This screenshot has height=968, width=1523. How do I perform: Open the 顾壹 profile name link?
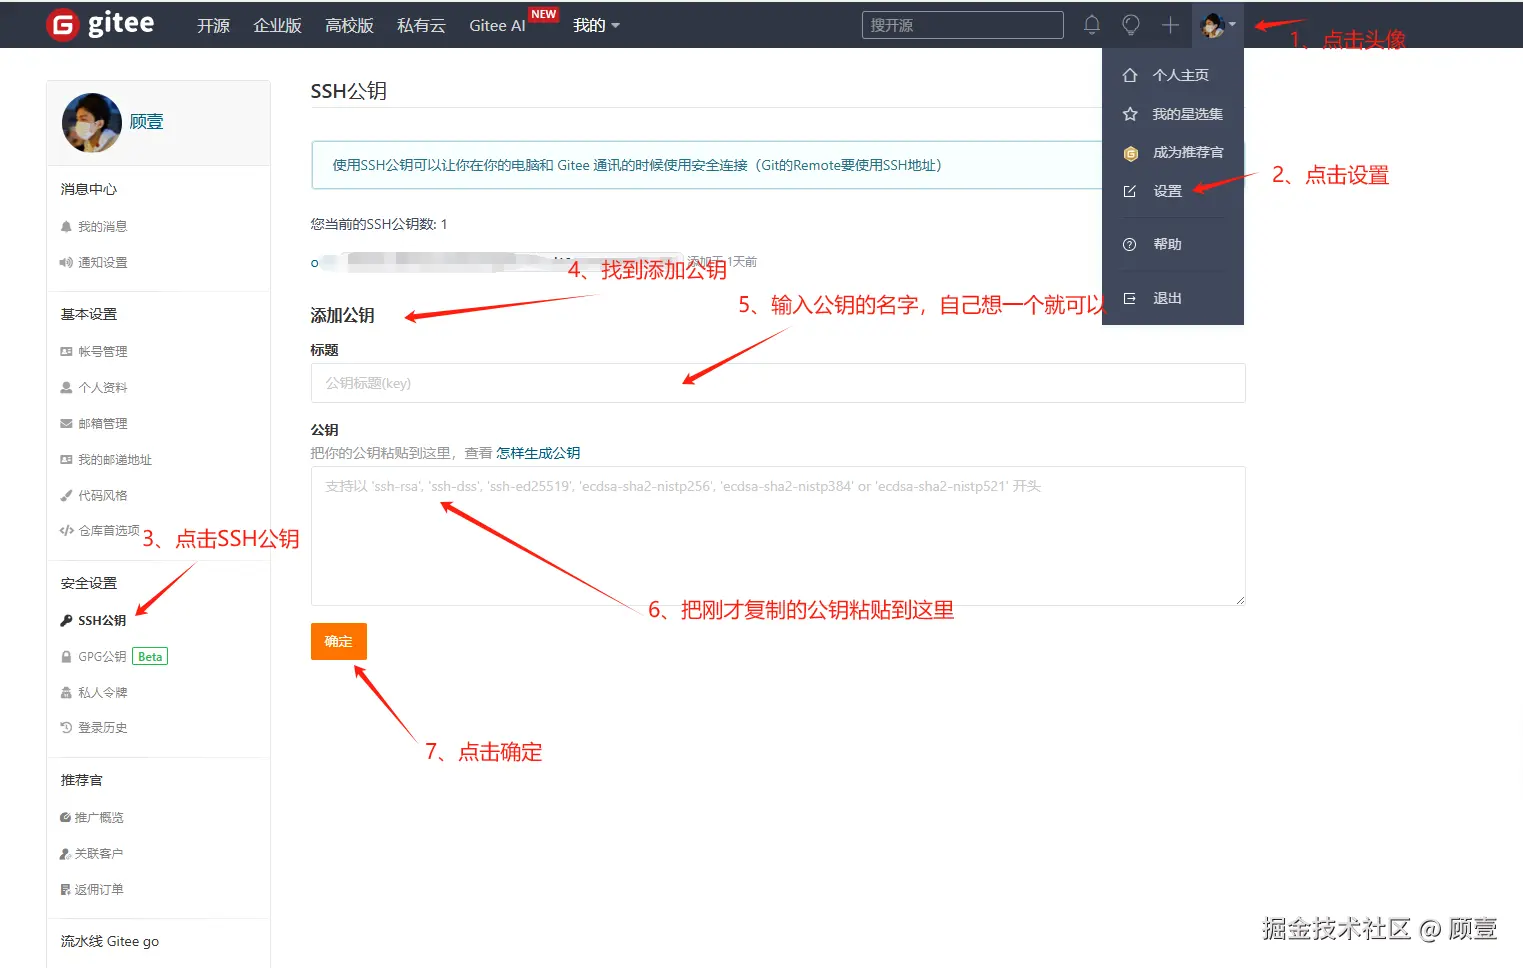pos(146,122)
